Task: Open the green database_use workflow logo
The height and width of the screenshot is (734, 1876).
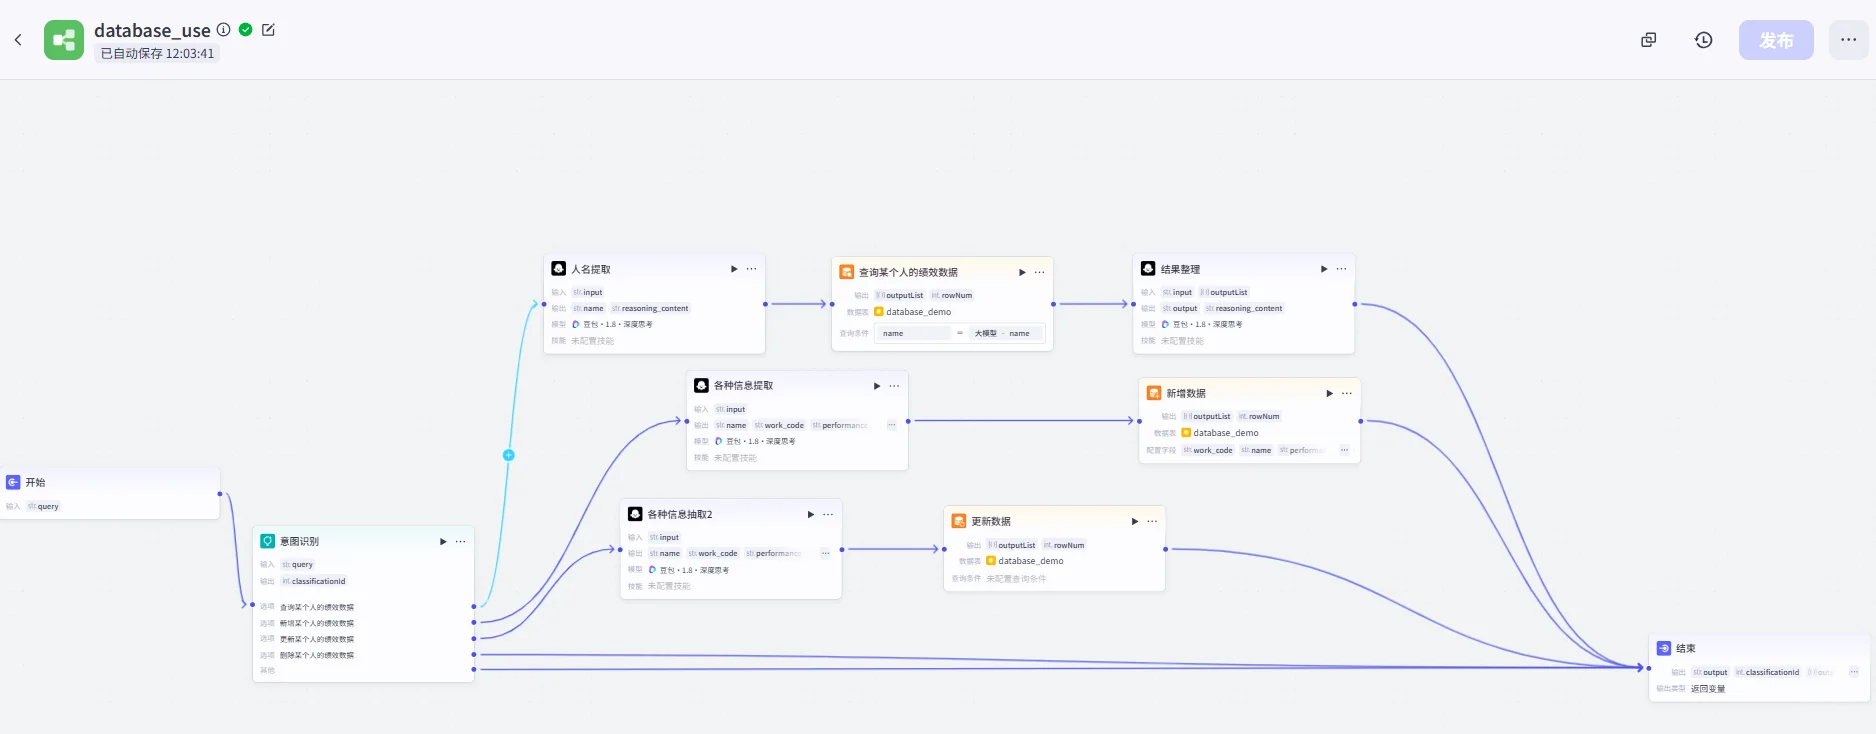Action: point(64,40)
